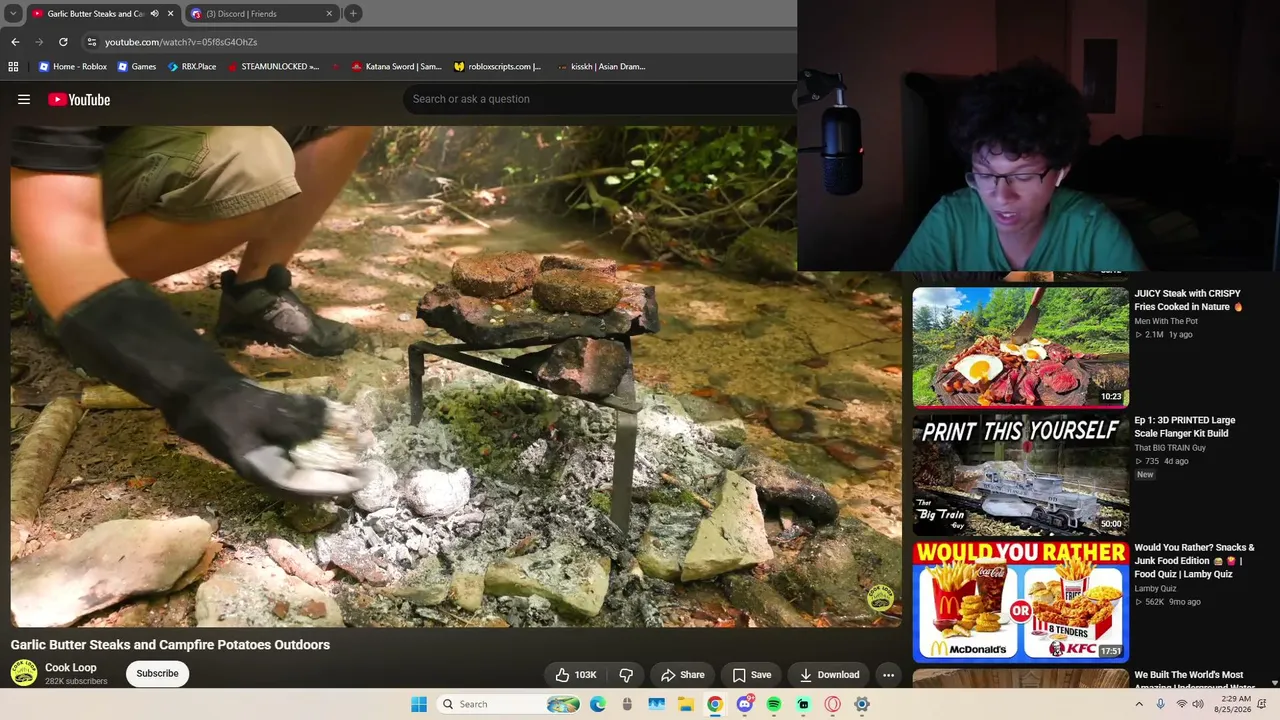
Task: Switch to Discord Friends tab
Action: 262,14
